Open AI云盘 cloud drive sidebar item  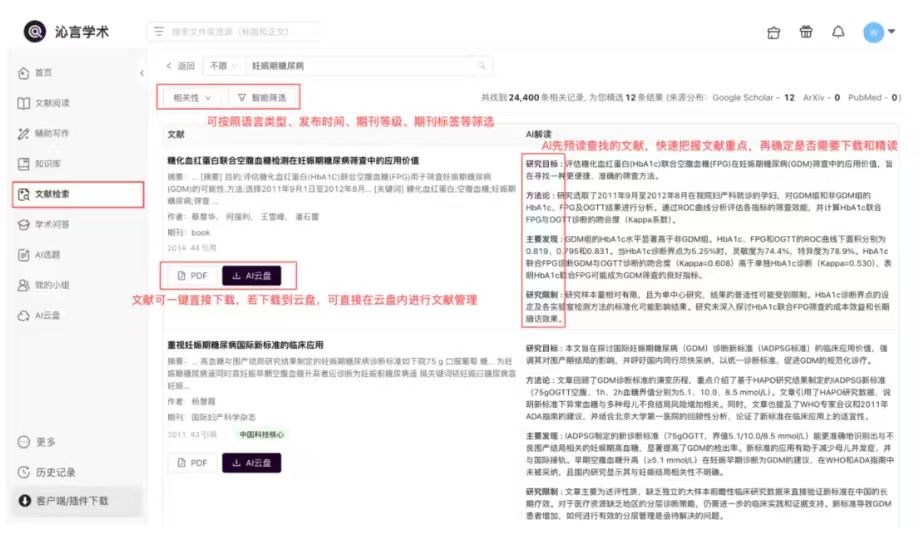39,316
